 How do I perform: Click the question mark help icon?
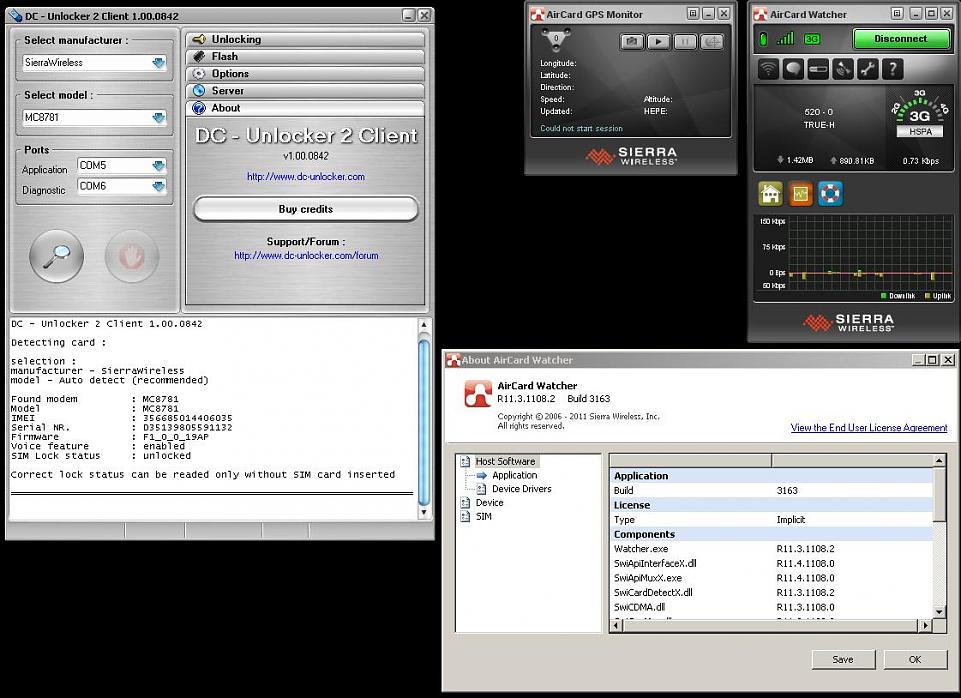click(x=892, y=69)
